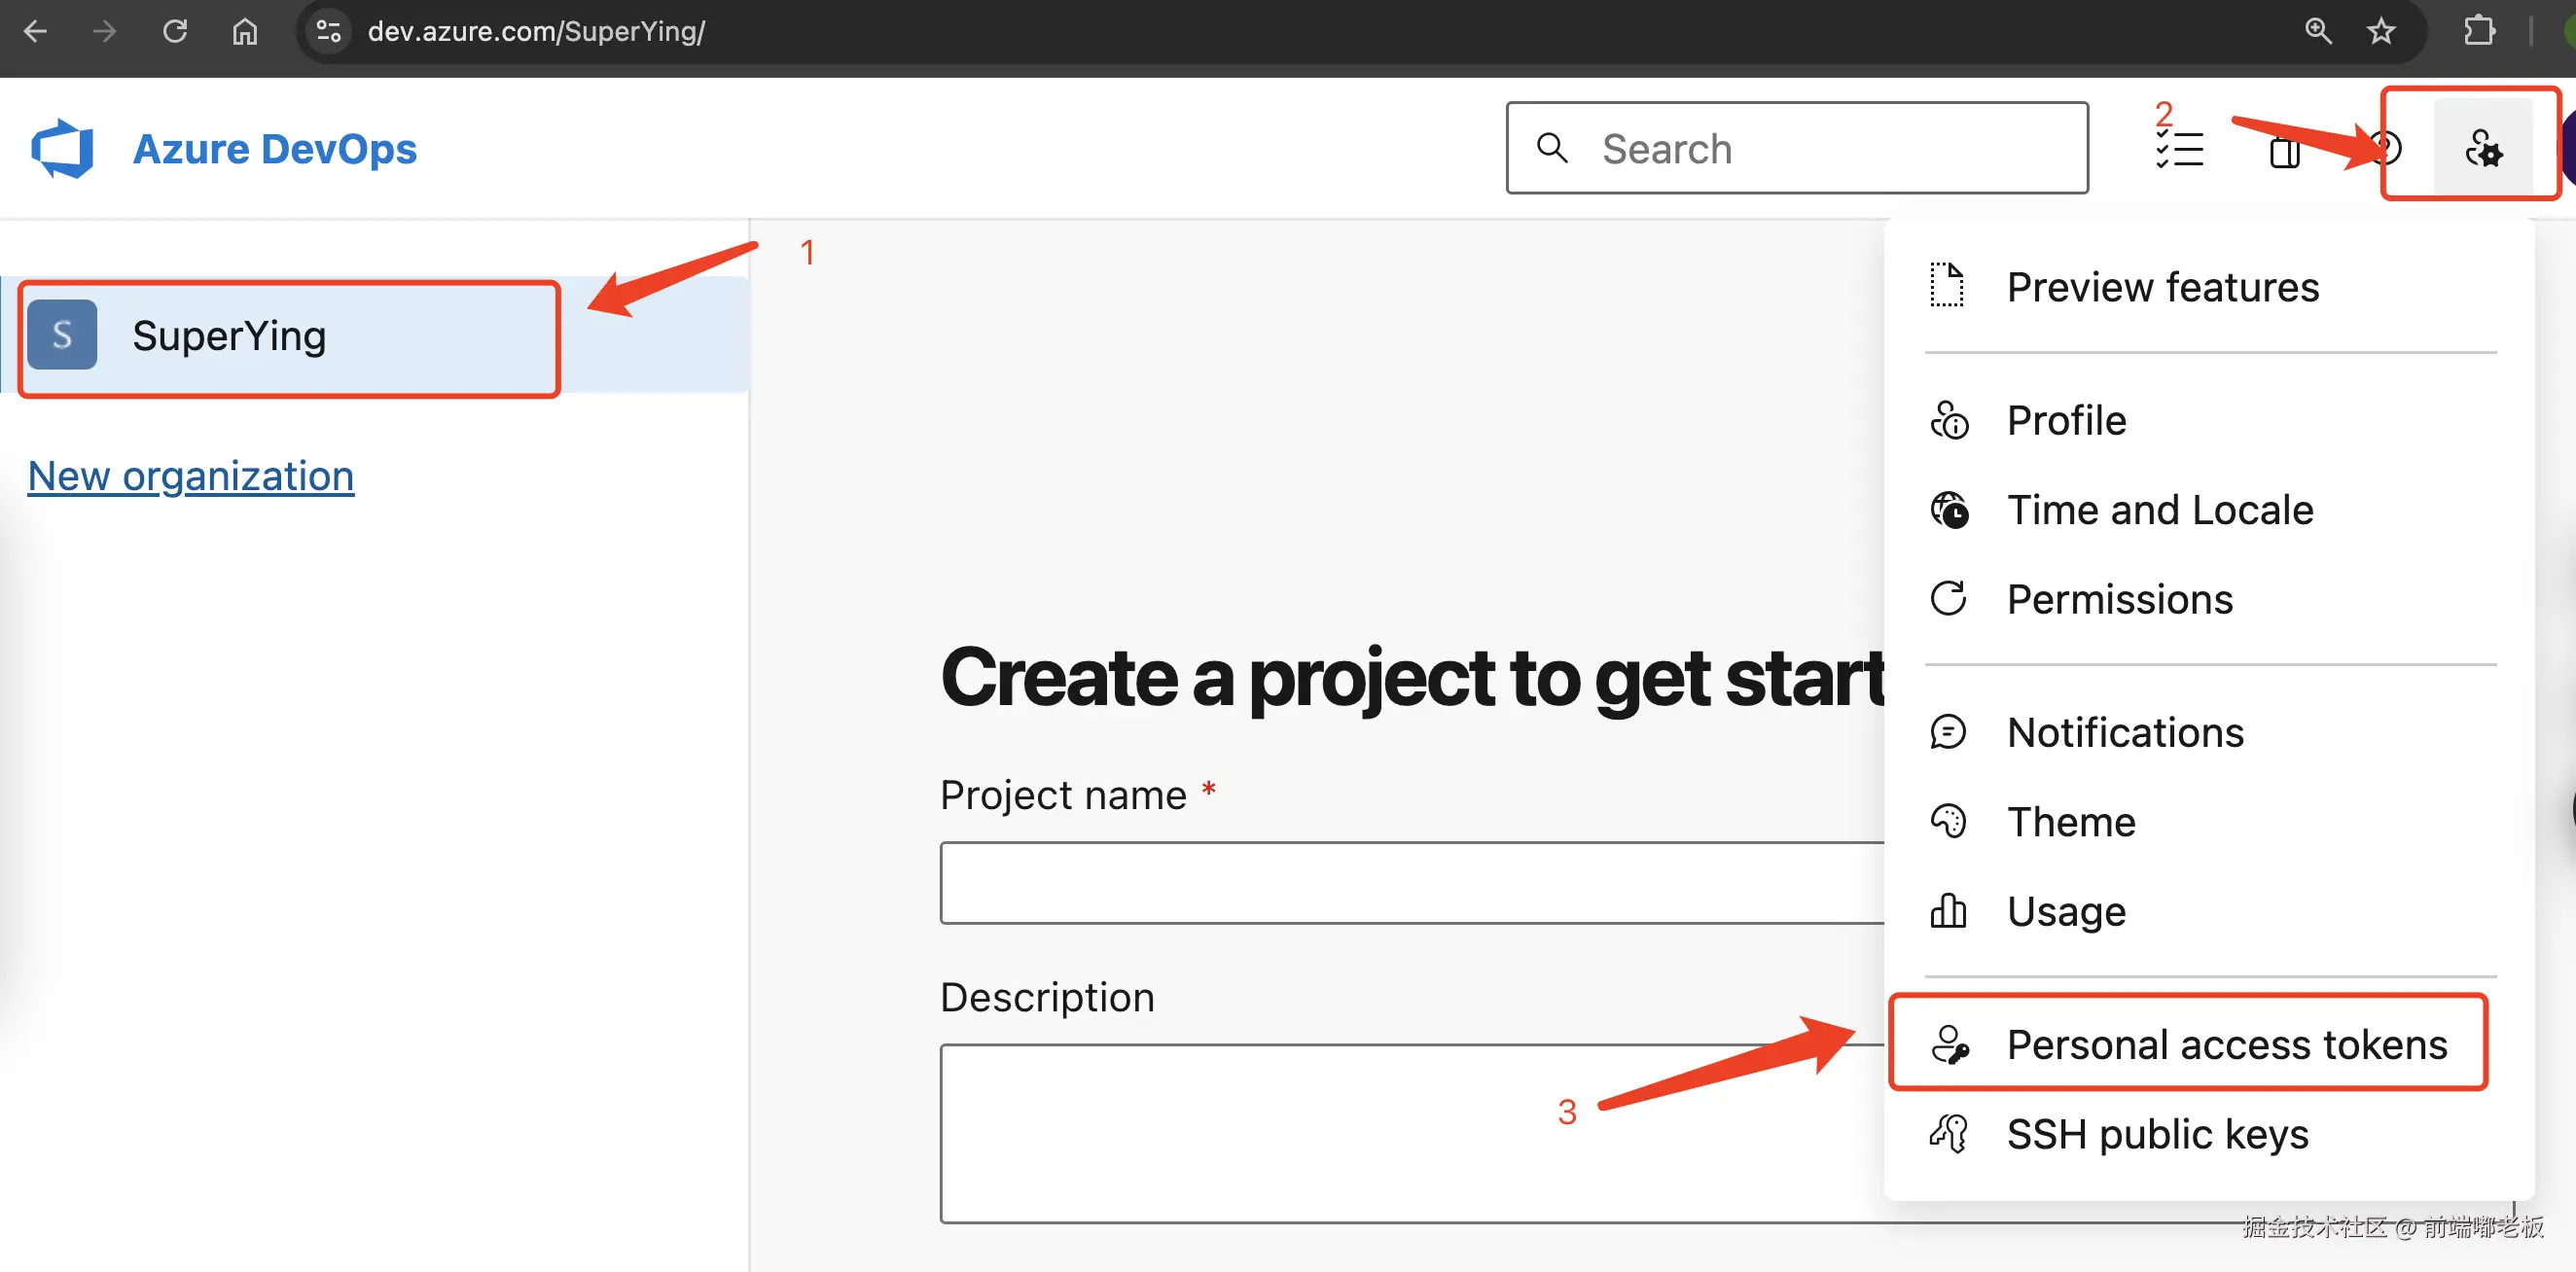Bookmark page with the star icon
Image resolution: width=2576 pixels, height=1272 pixels.
point(2381,31)
